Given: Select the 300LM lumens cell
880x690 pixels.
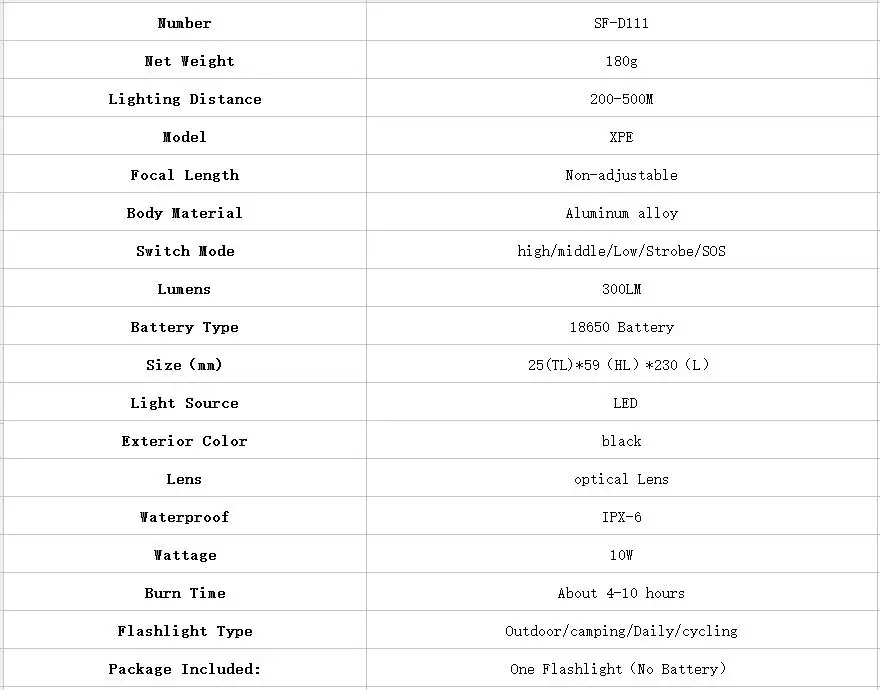Looking at the screenshot, I should point(622,288).
